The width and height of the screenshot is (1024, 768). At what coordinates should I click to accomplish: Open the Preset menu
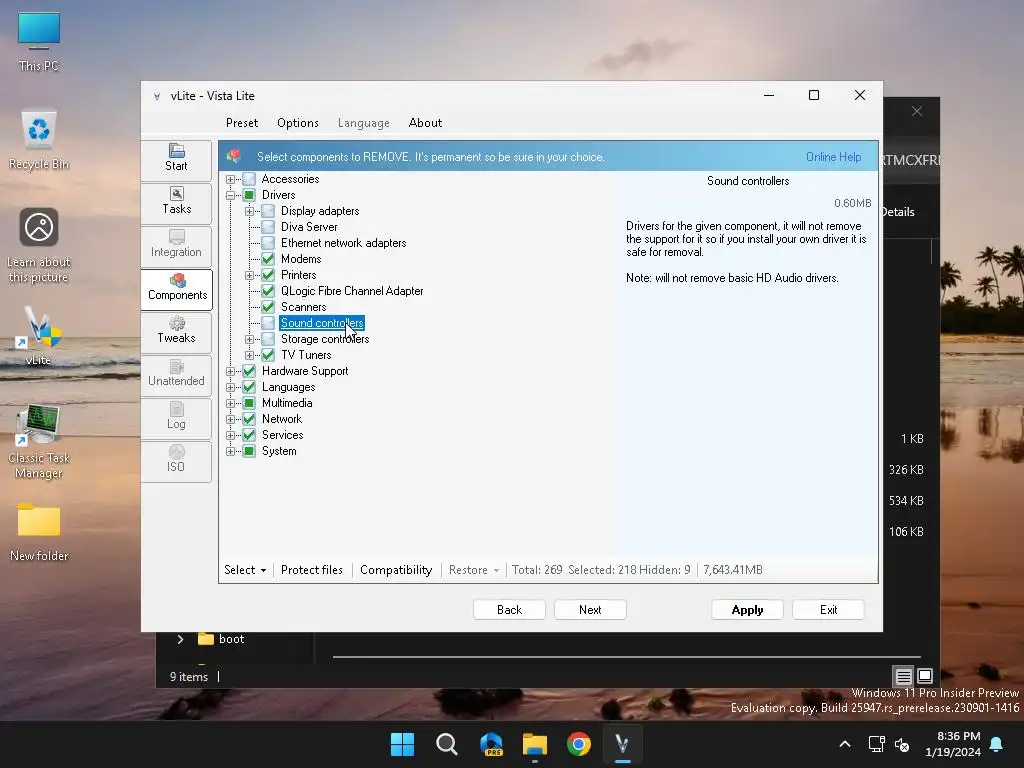(242, 123)
